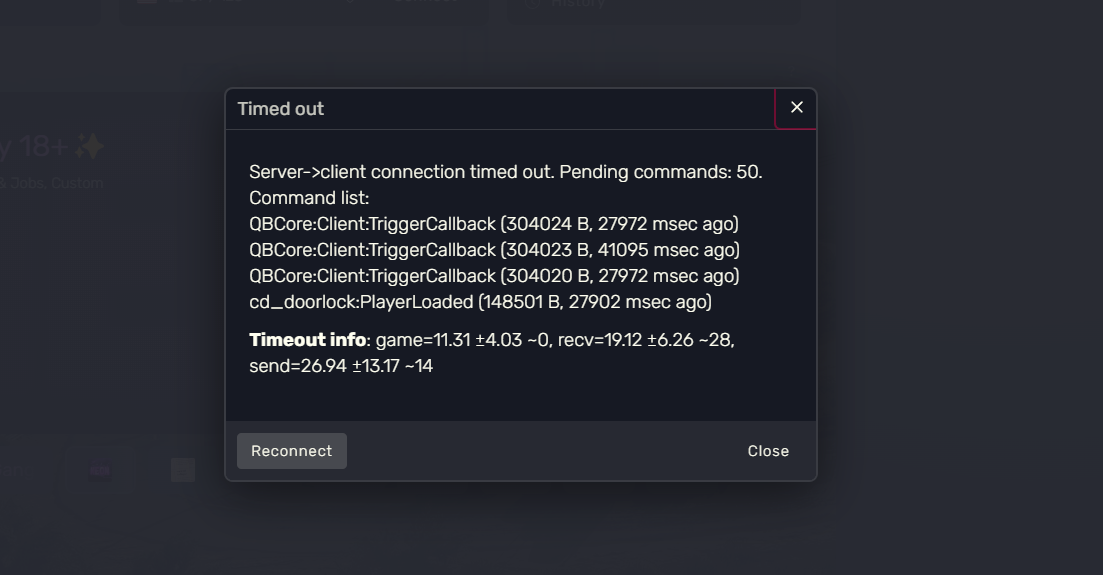Viewport: 1103px width, 575px height.
Task: Click the dimmed pink icon at bottom left
Action: click(100, 470)
